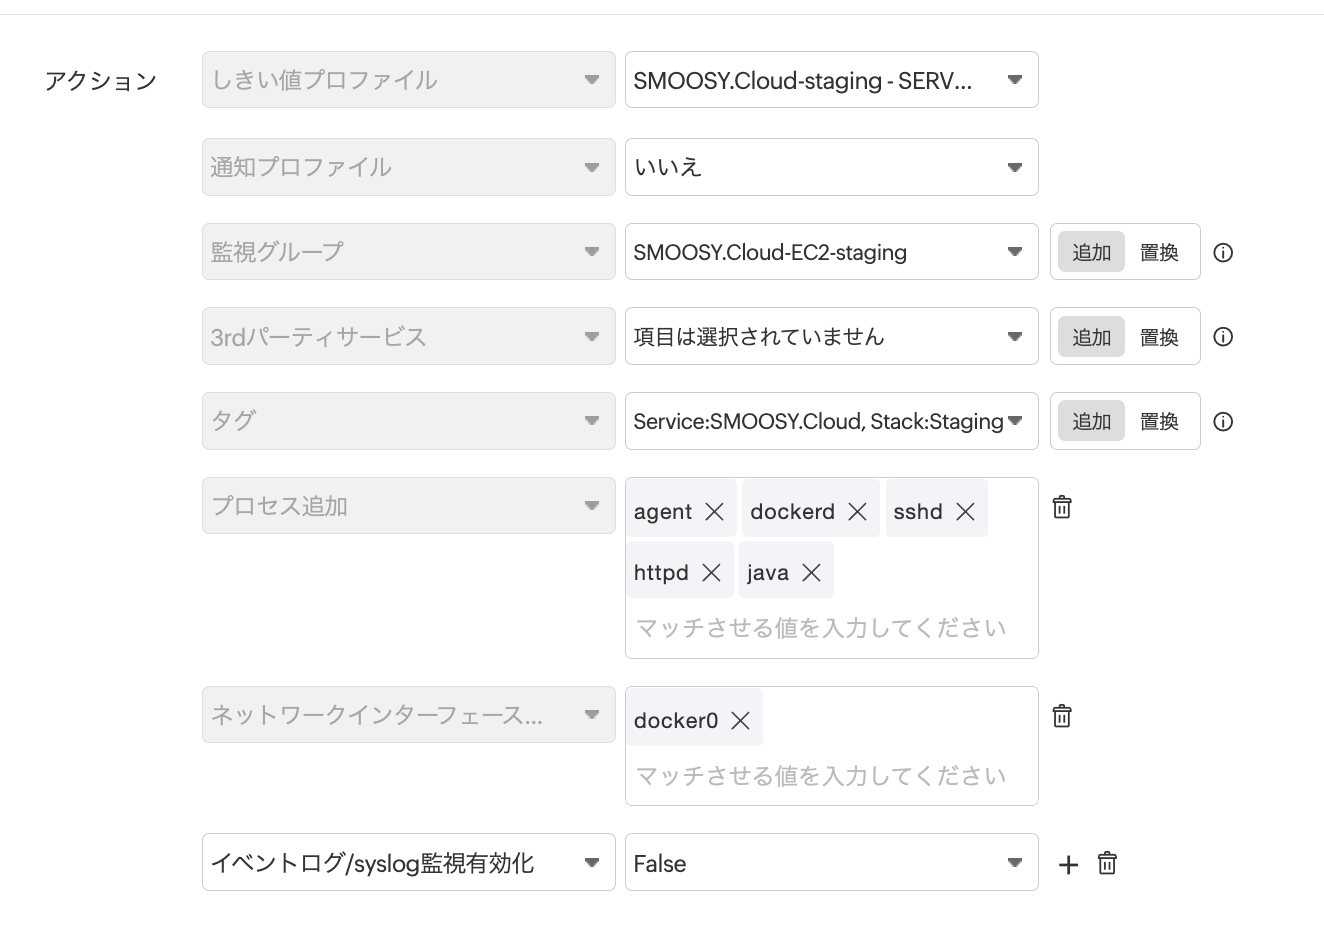Image resolution: width=1324 pixels, height=950 pixels.
Task: Remove the agent process tag
Action: pyautogui.click(x=714, y=512)
